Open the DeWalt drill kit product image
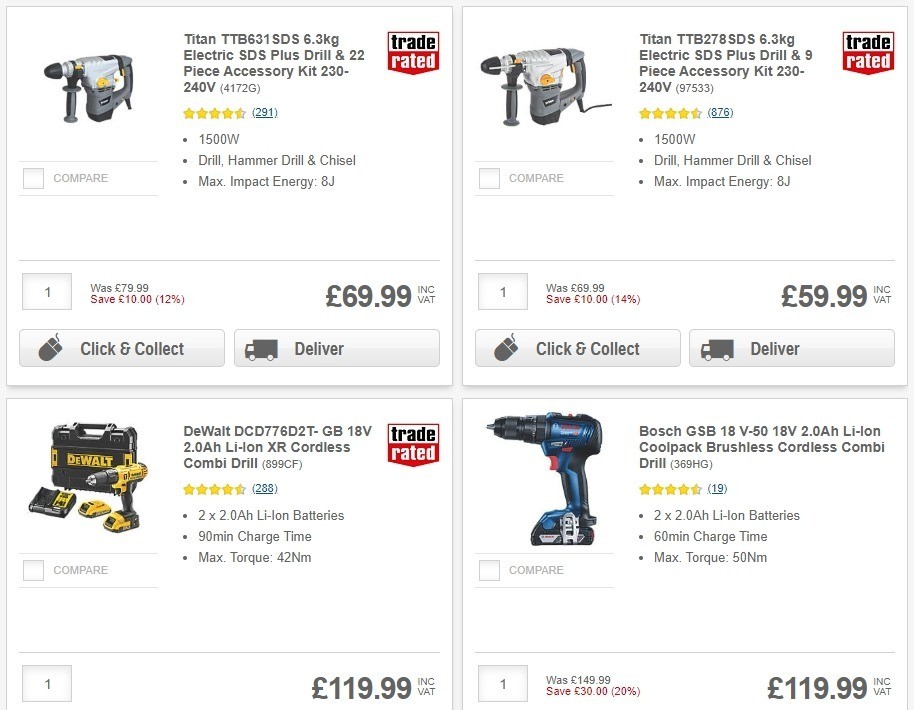914x710 pixels. (88, 475)
